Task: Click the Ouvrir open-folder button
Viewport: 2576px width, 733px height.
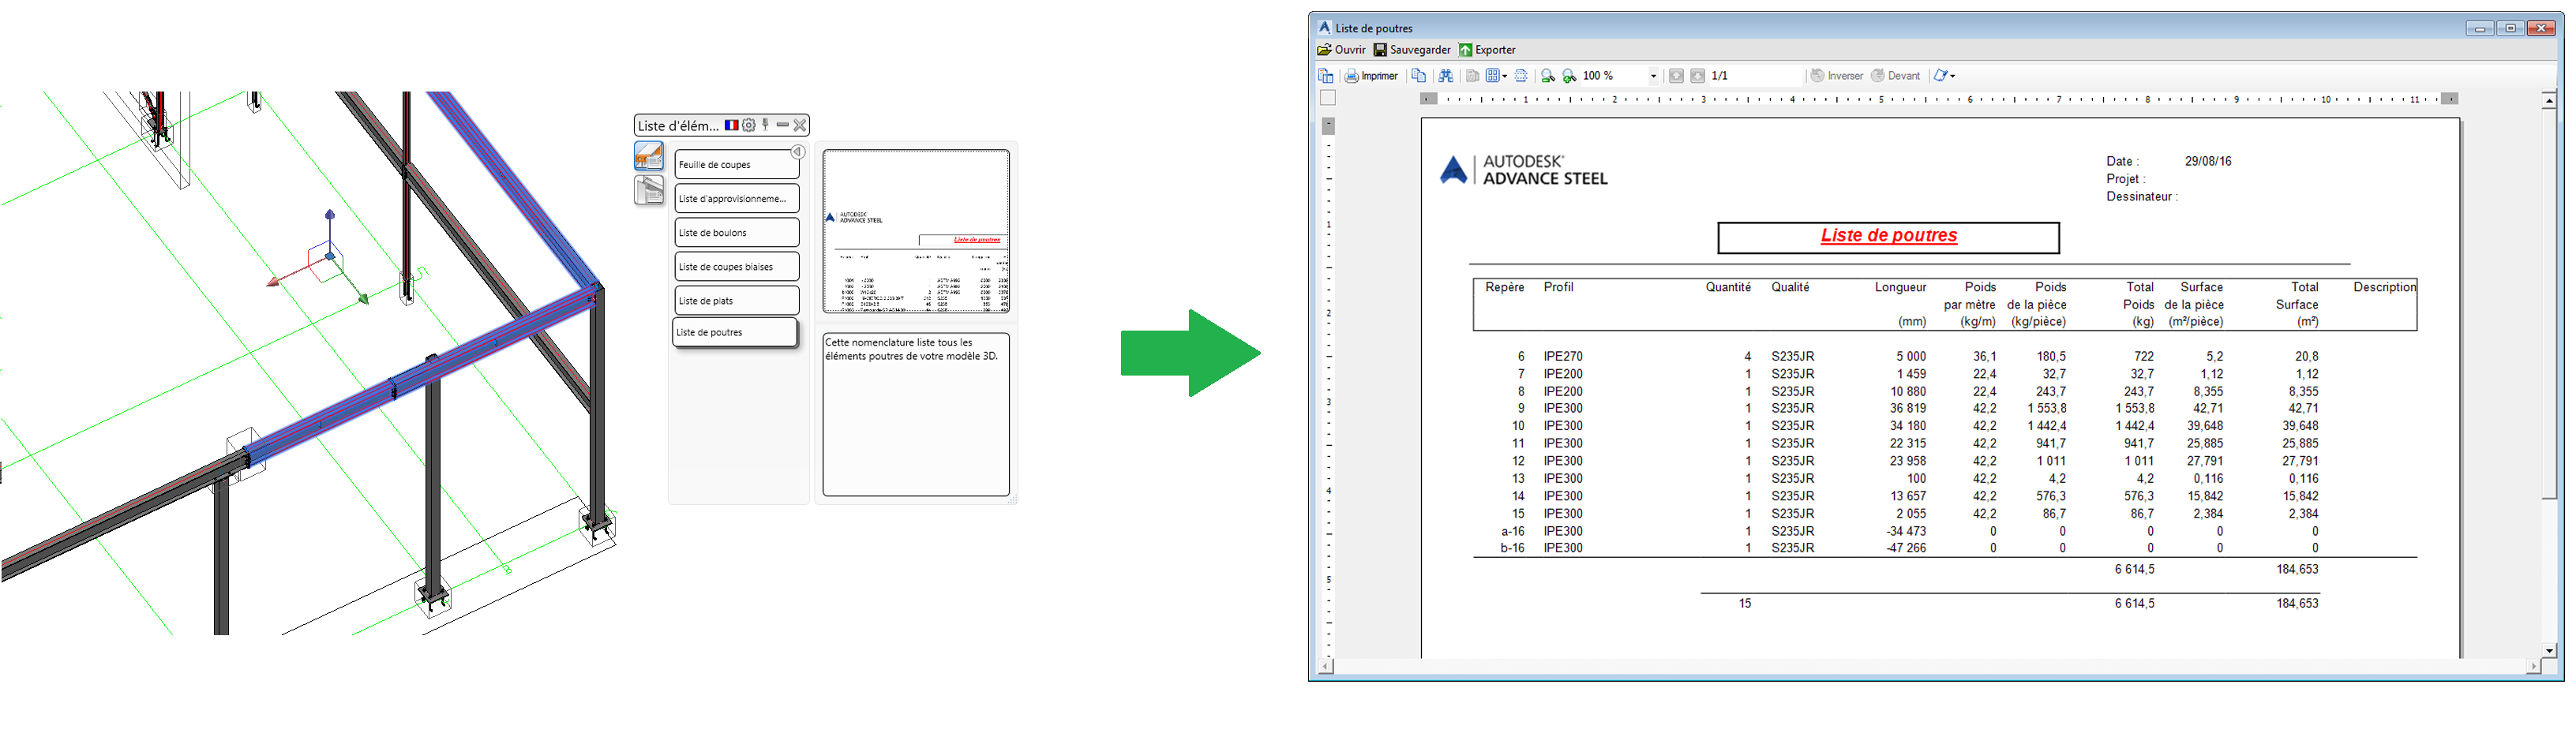Action: (x=1341, y=50)
